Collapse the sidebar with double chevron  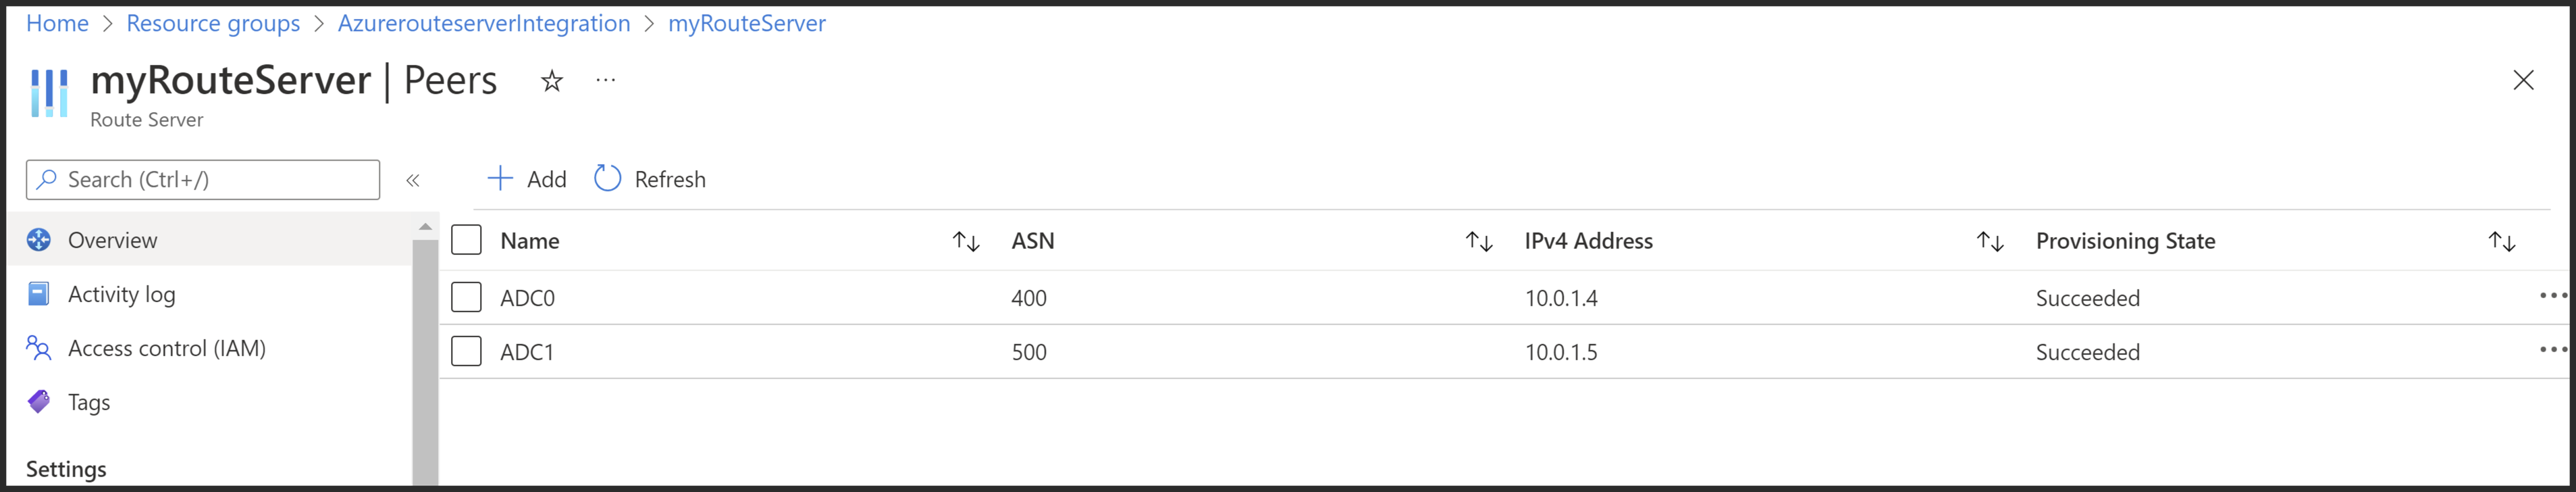(412, 180)
